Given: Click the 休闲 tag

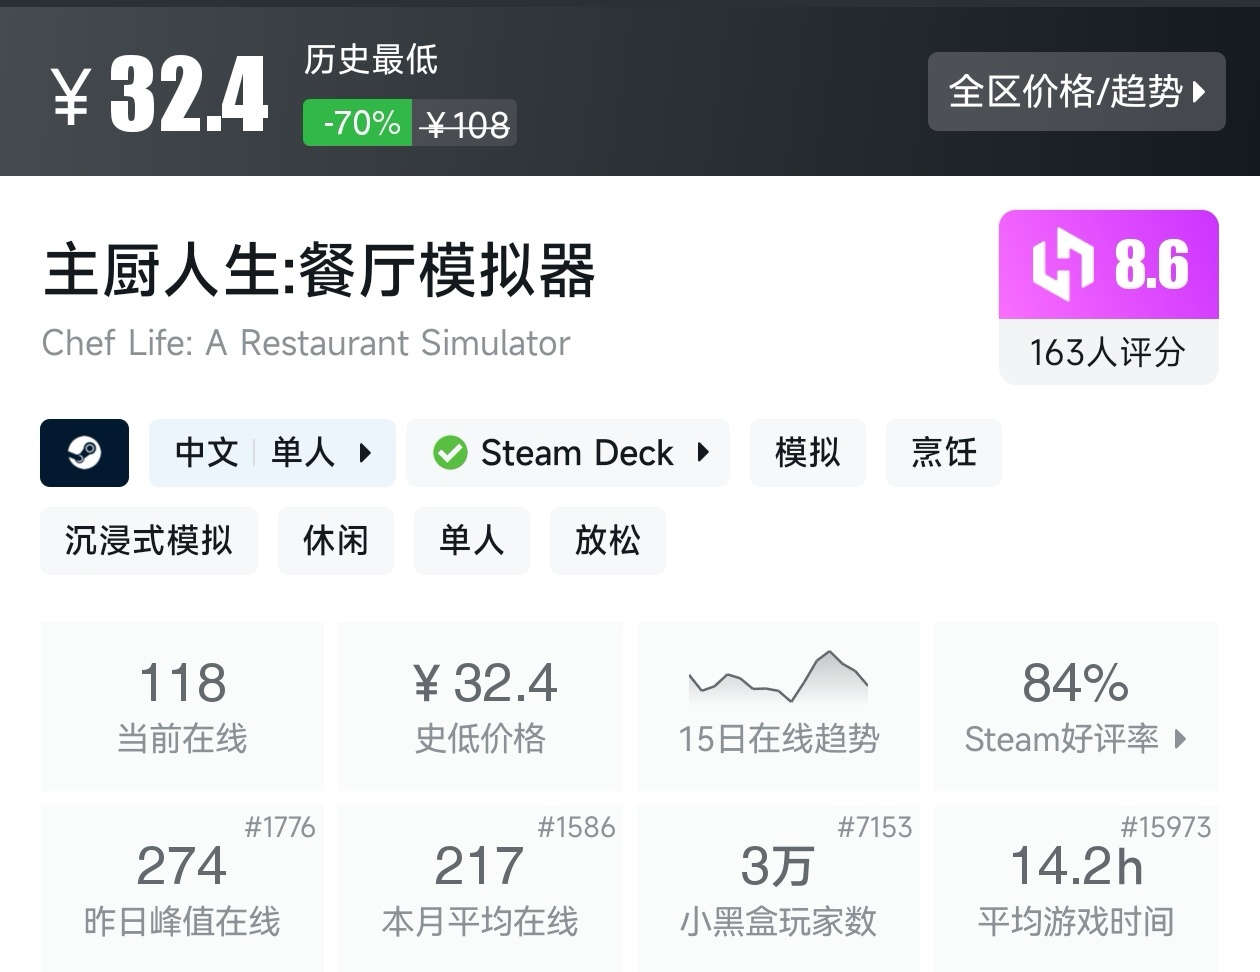Looking at the screenshot, I should point(335,541).
